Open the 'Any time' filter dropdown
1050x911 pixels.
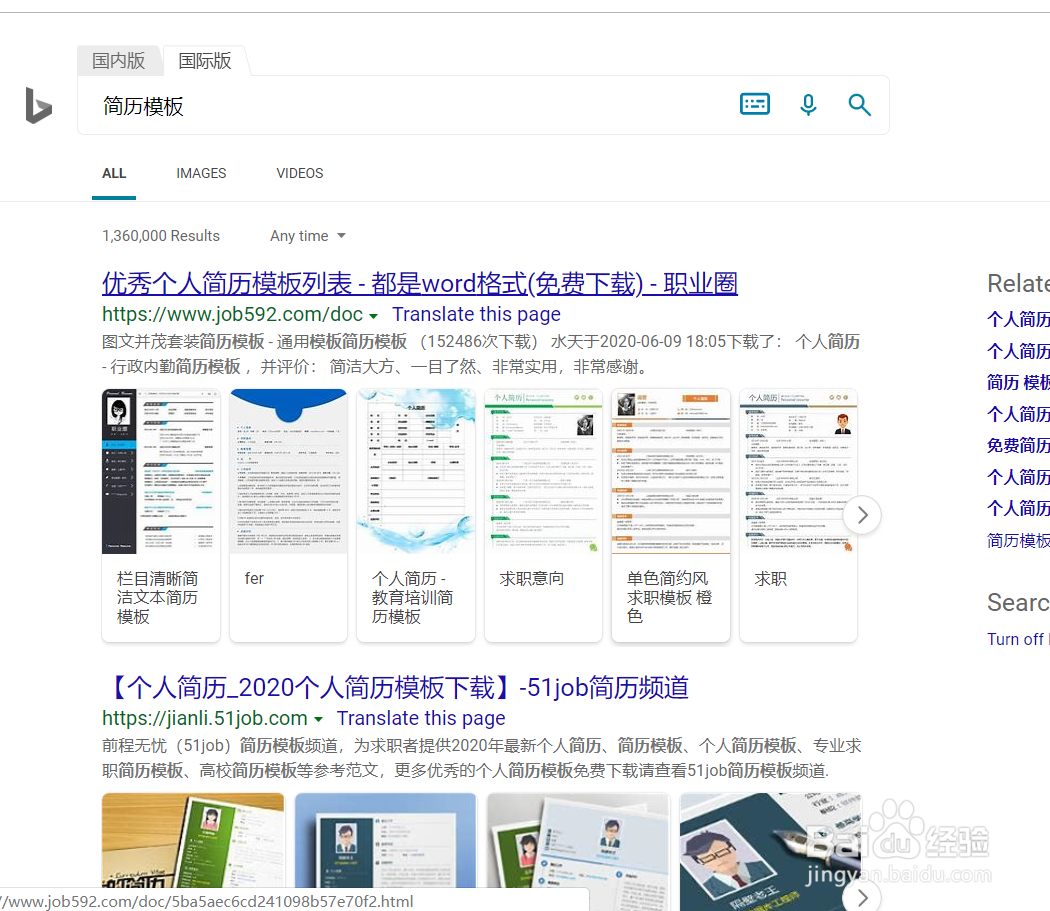coord(307,235)
